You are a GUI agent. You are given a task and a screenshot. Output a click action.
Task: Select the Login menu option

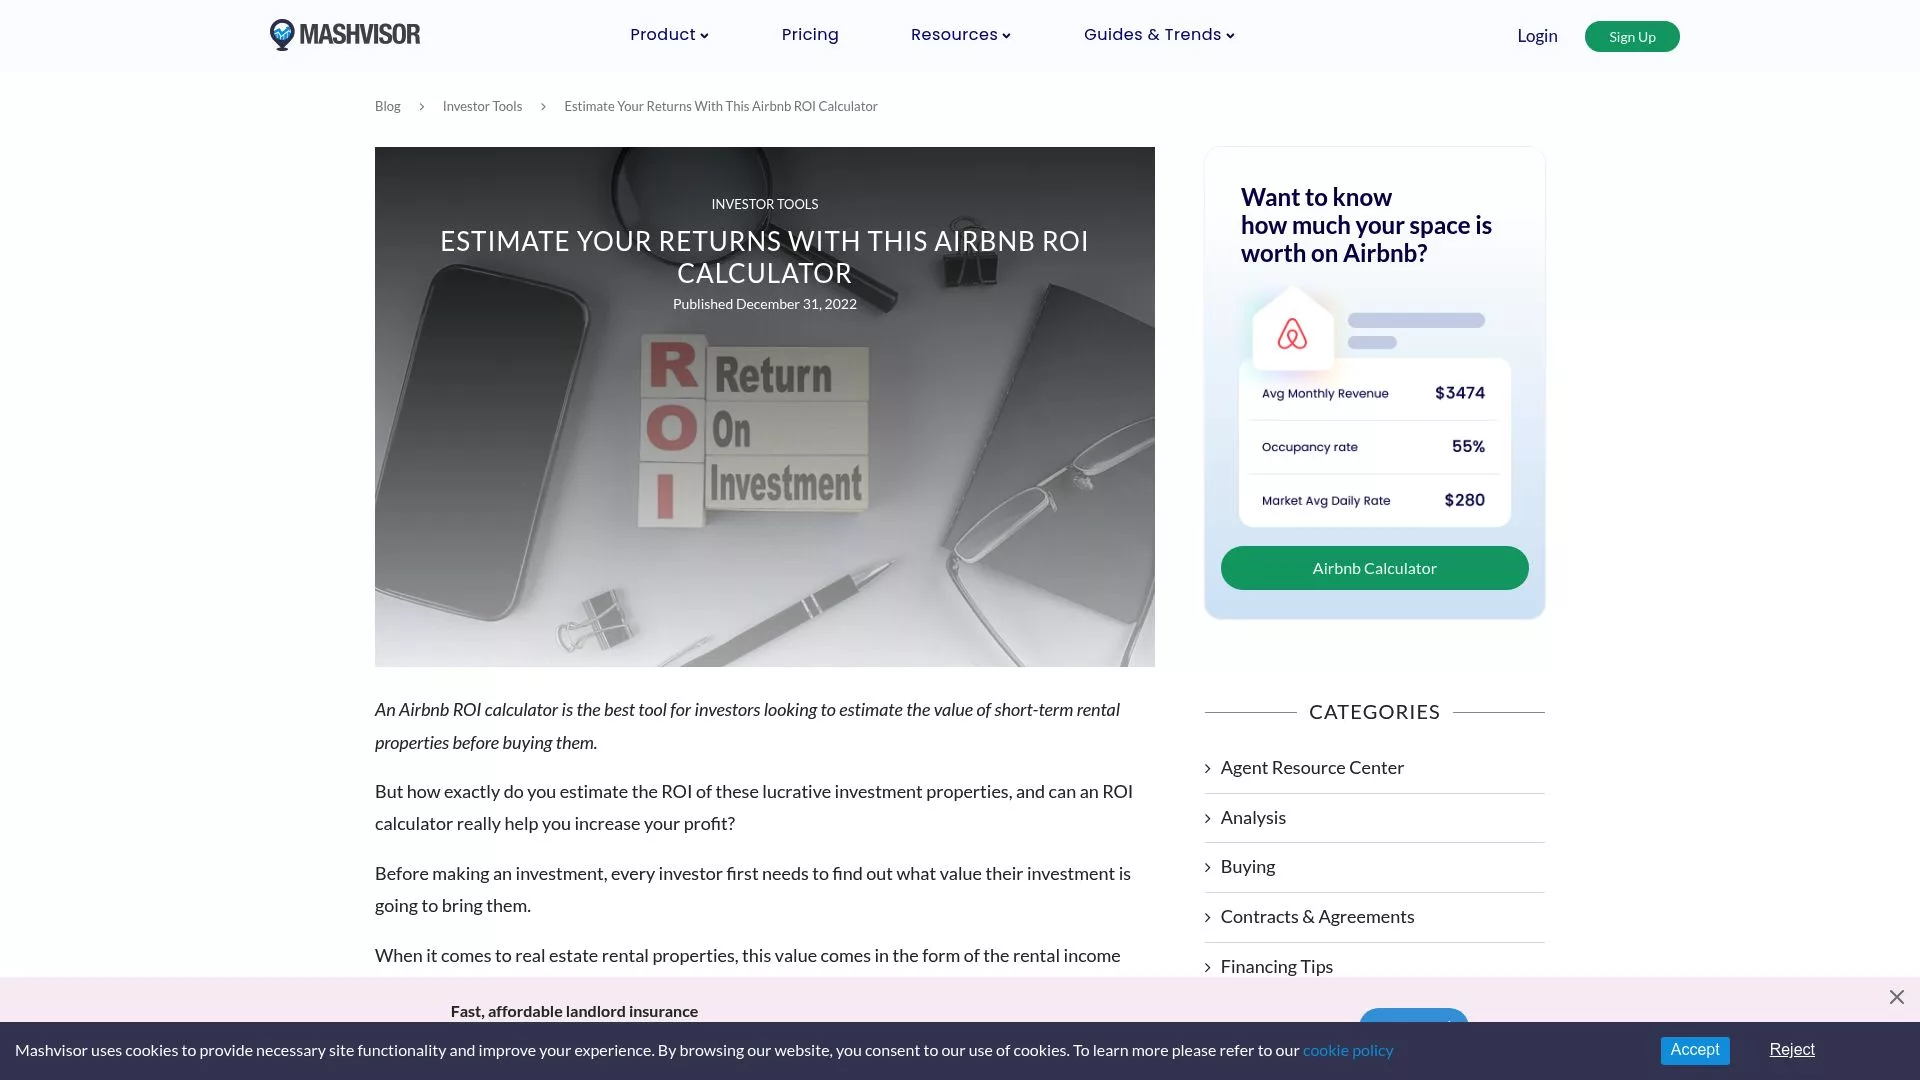1537,35
